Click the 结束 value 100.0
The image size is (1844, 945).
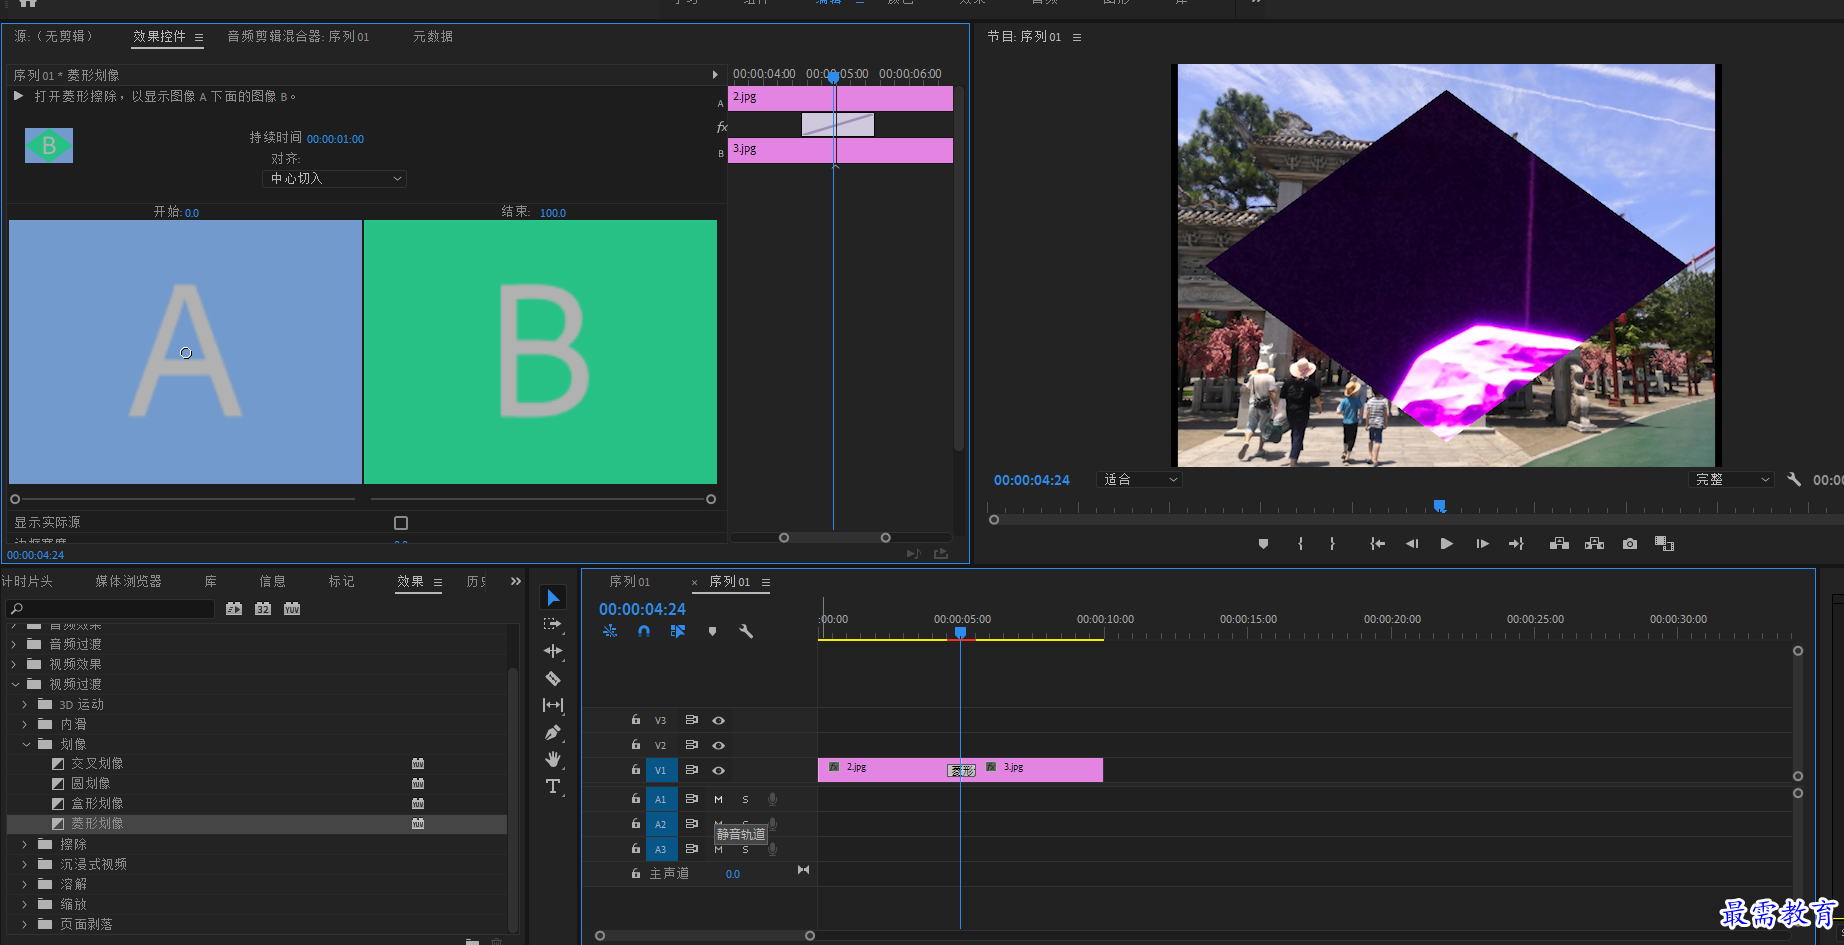(553, 213)
